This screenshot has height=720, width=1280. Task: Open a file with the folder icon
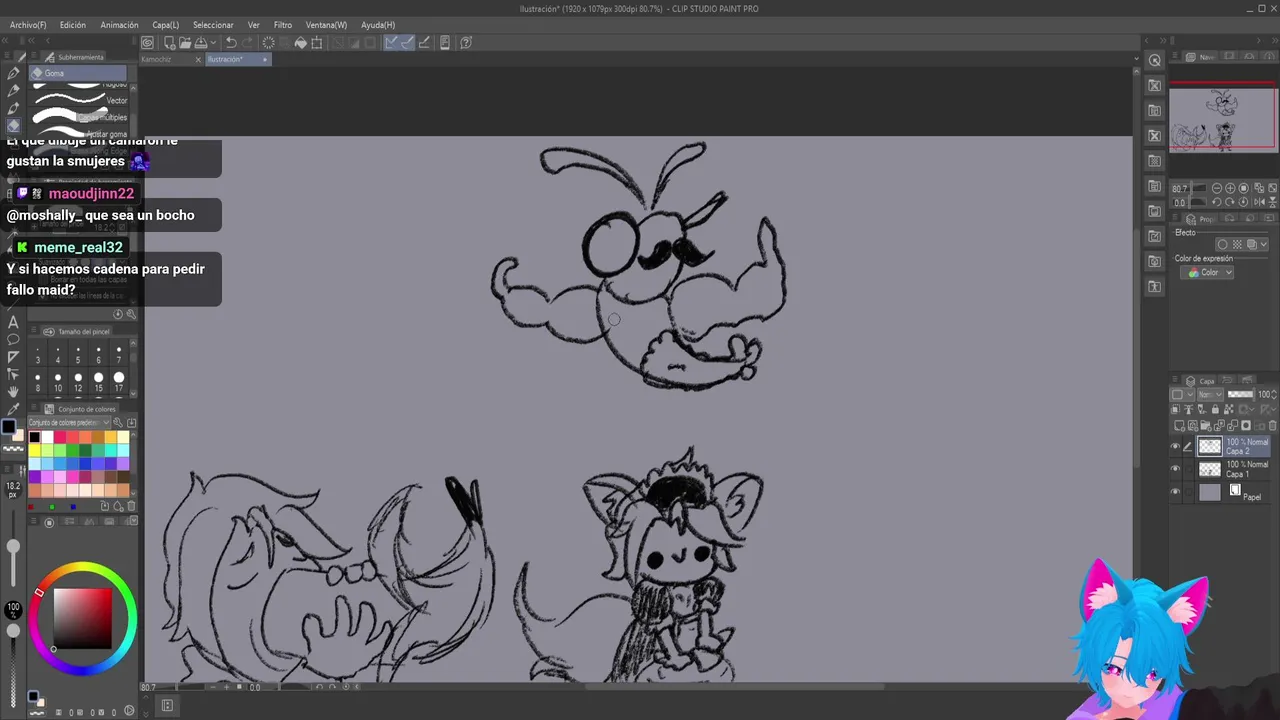185,42
